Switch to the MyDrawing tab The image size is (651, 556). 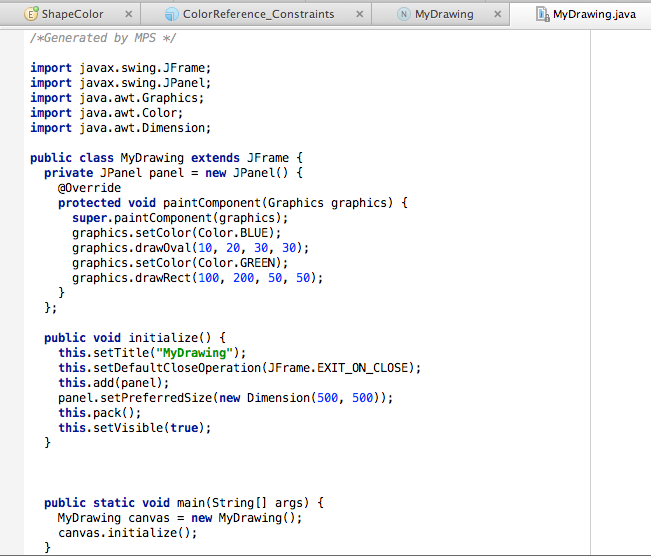445,14
